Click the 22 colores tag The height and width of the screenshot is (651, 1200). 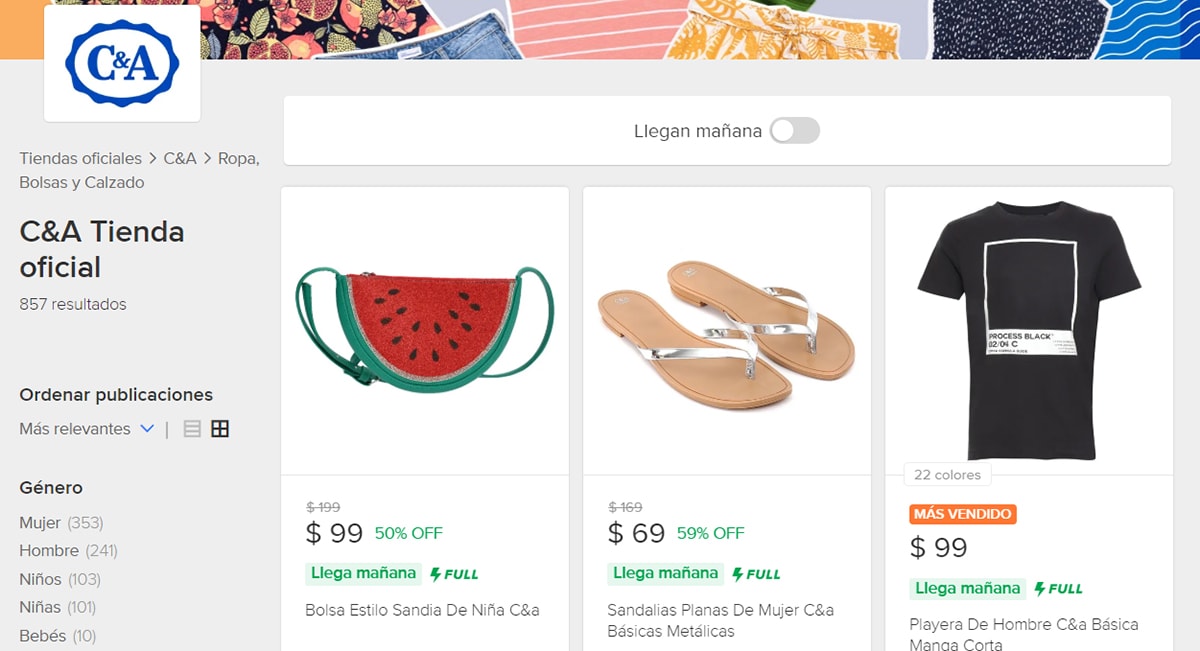(x=947, y=475)
